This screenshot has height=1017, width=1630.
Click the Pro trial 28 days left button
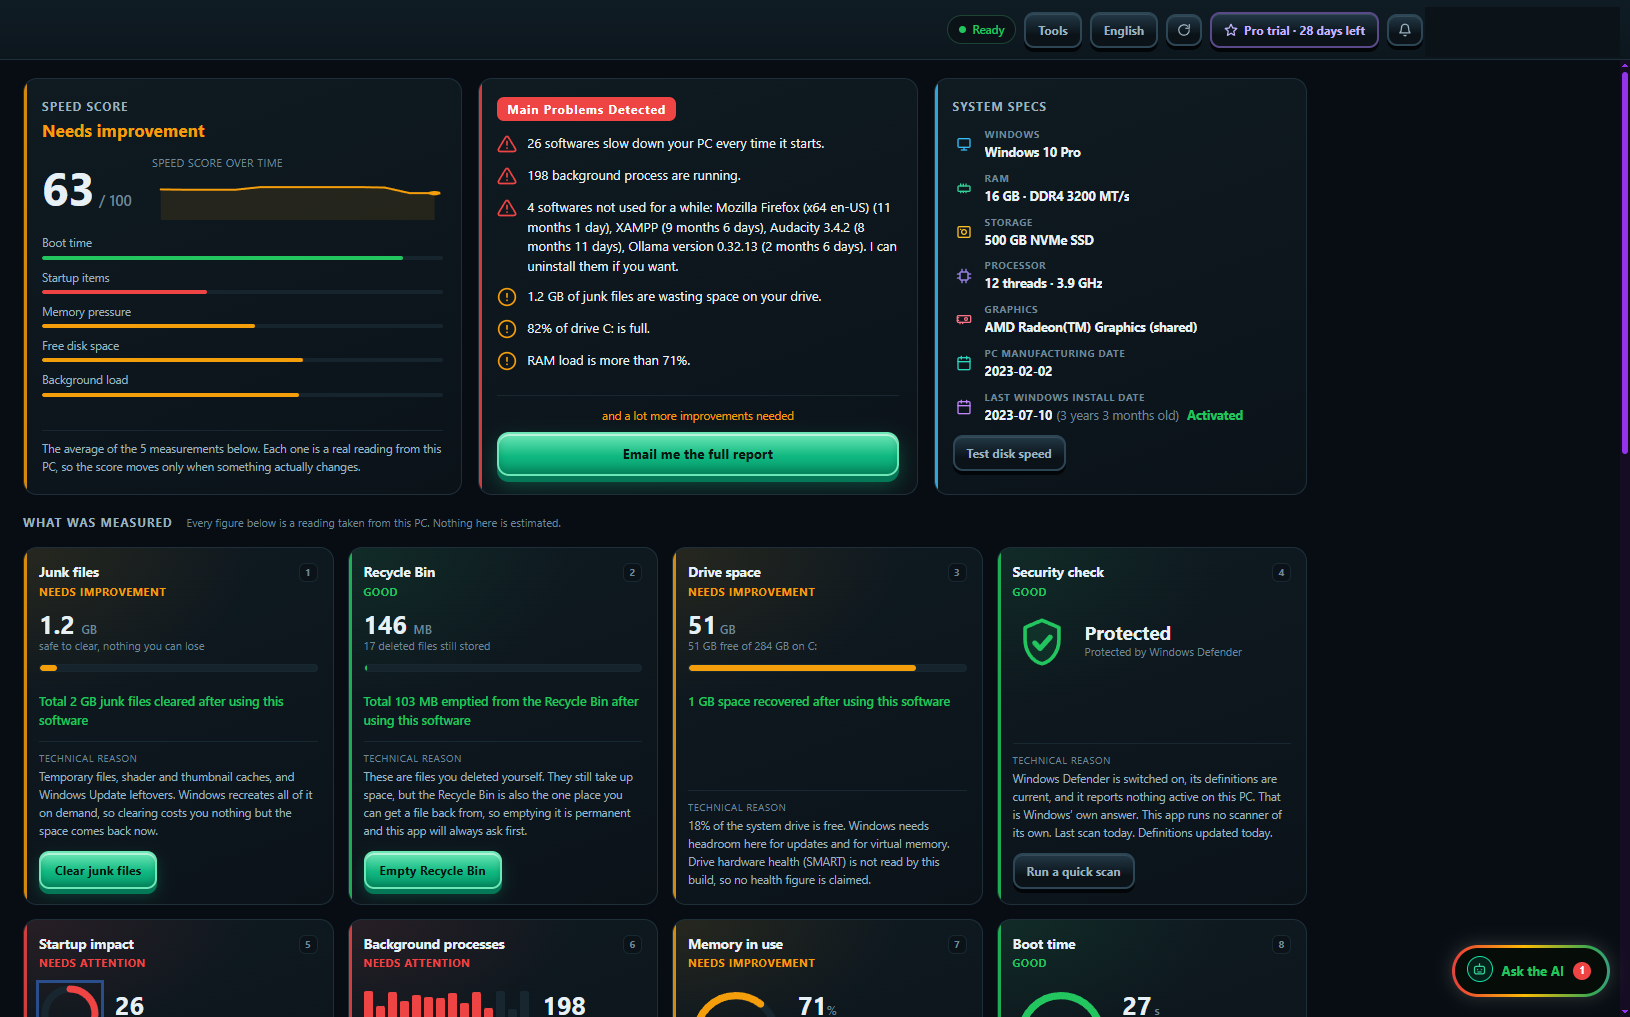click(1294, 30)
